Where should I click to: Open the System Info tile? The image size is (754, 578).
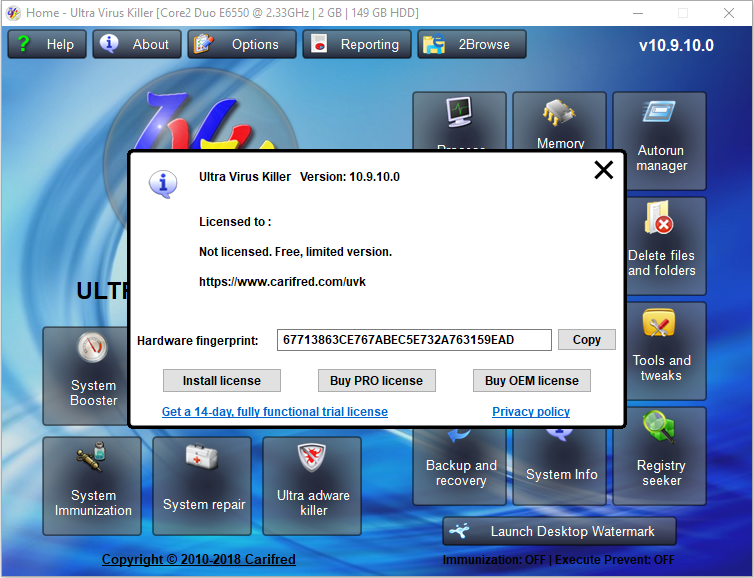point(559,466)
